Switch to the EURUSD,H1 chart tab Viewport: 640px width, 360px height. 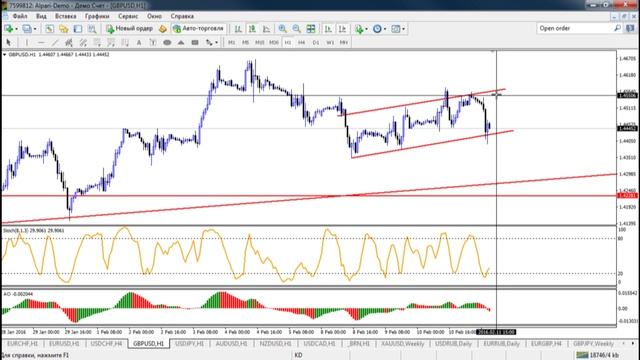[64, 344]
